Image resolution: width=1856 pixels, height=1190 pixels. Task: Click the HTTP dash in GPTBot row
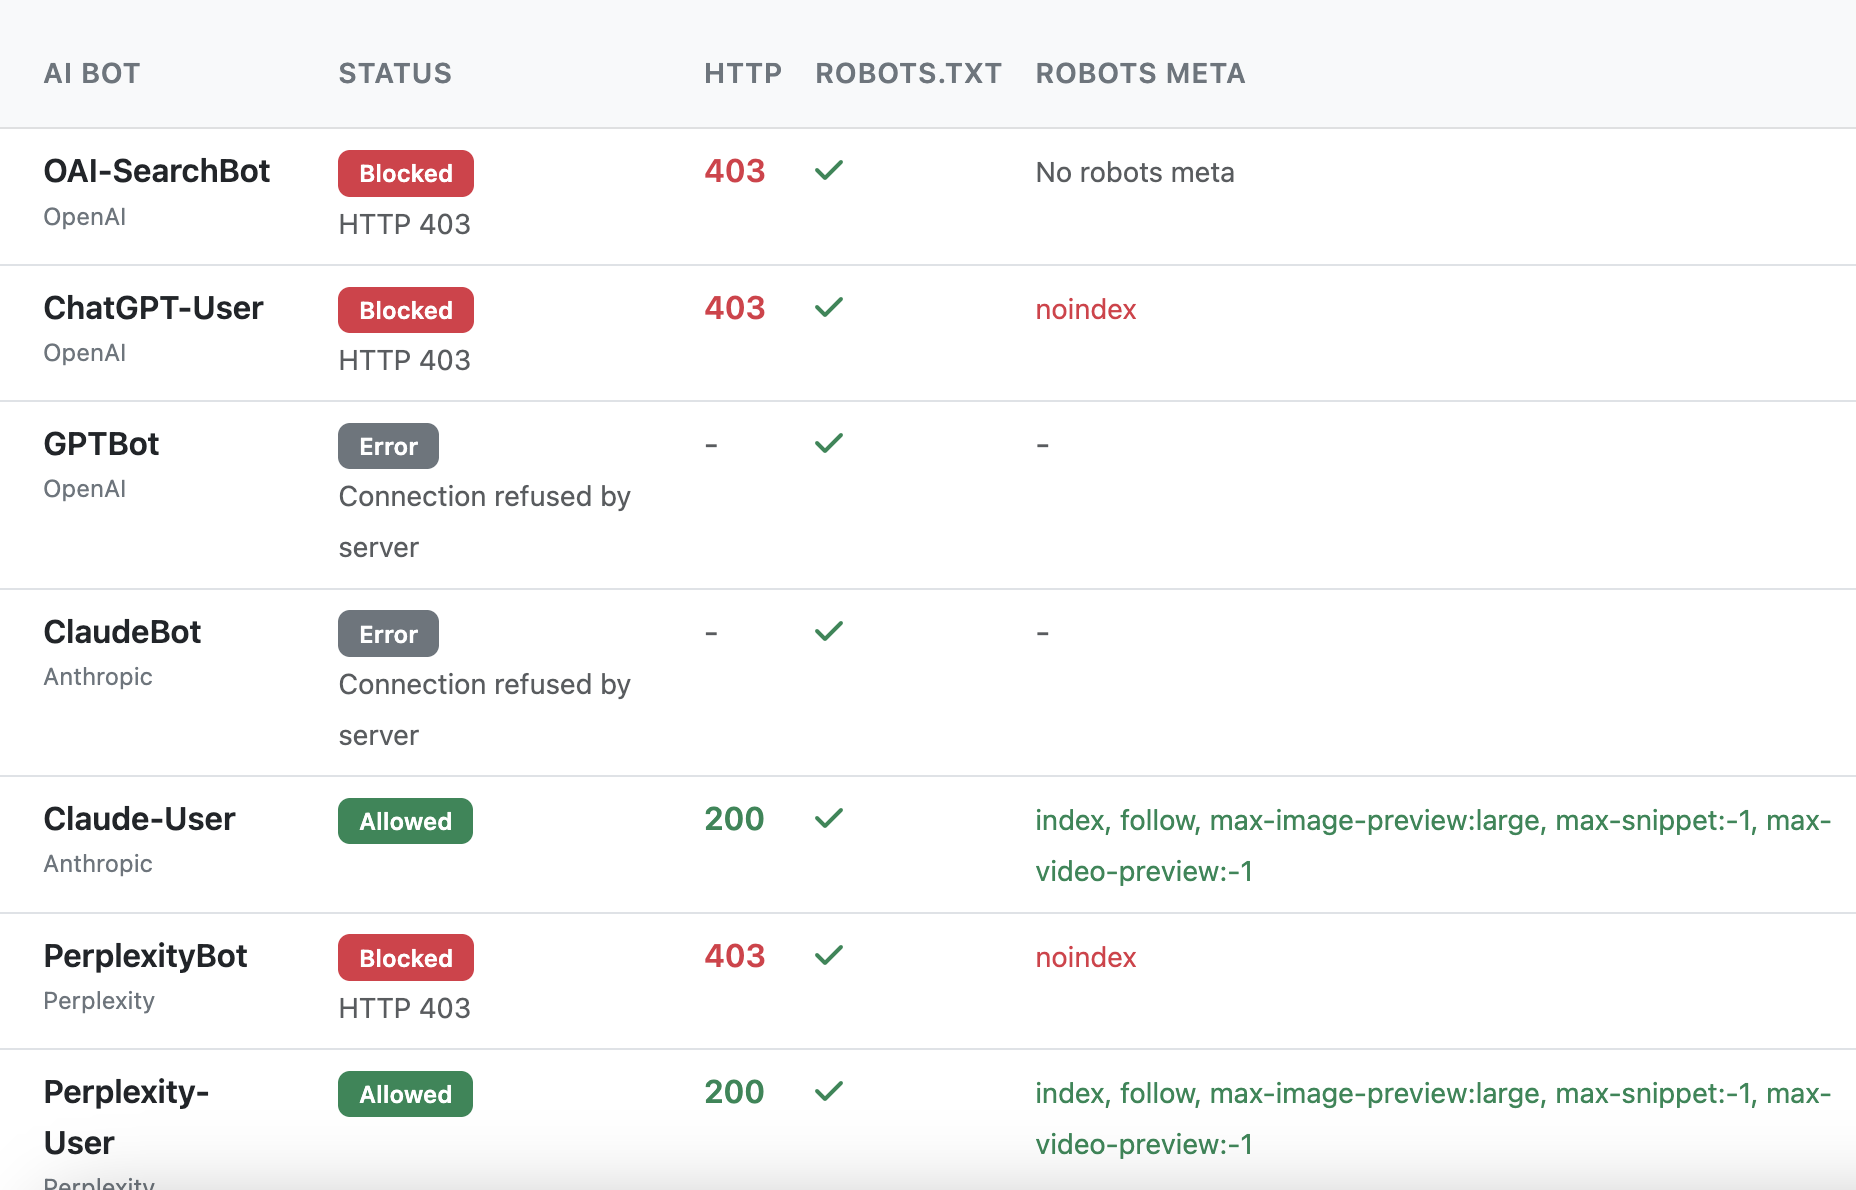pos(711,445)
